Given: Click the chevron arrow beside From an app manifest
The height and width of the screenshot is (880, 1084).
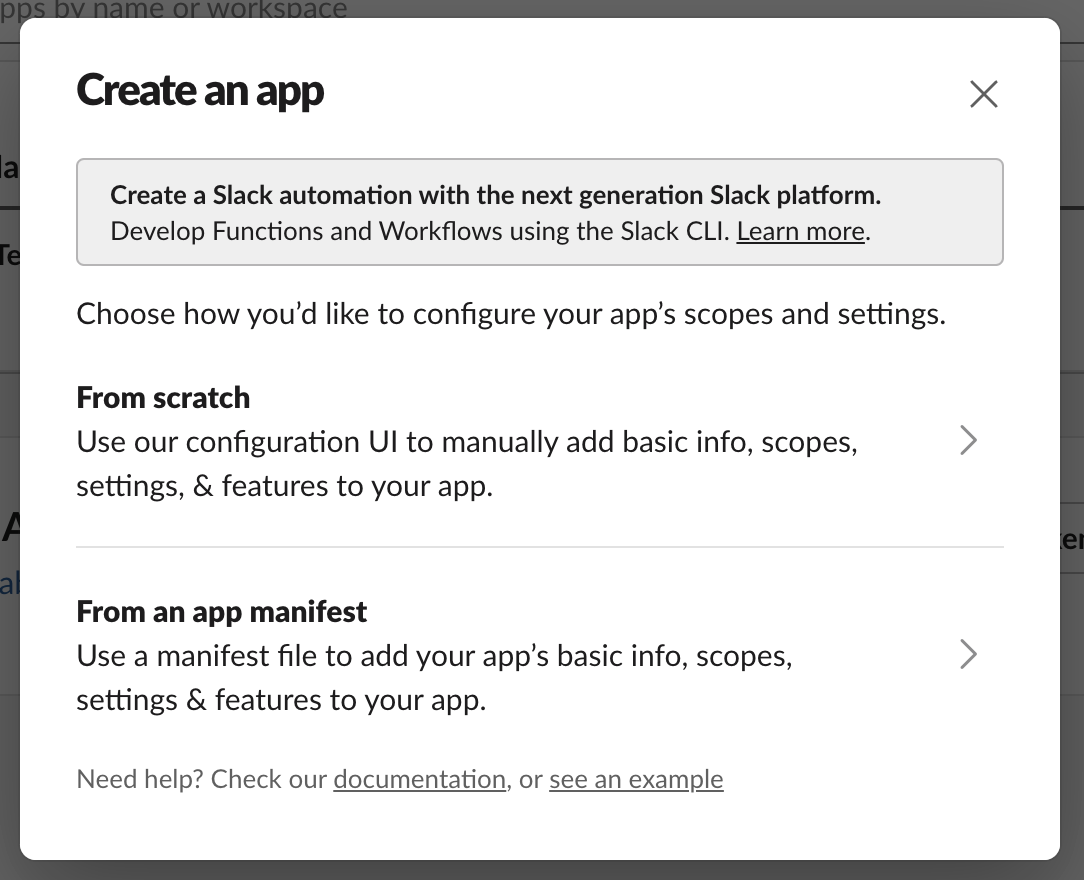Looking at the screenshot, I should coord(968,655).
